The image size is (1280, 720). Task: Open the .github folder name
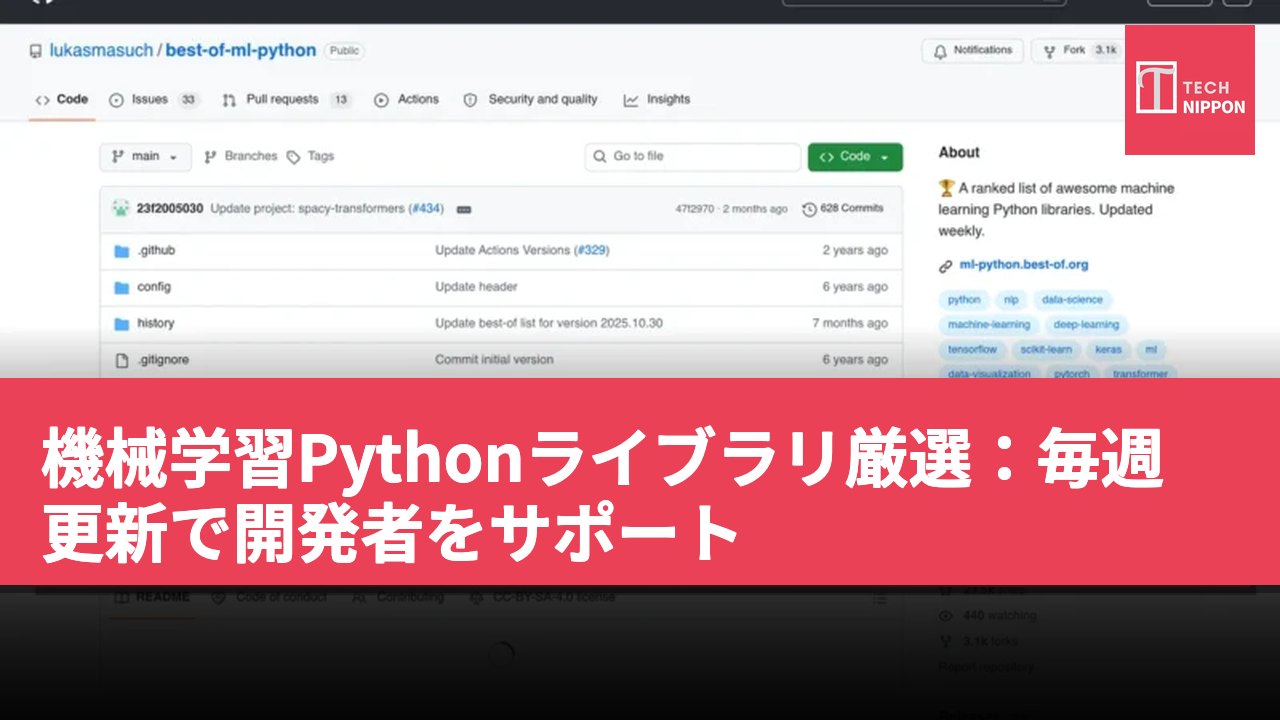coord(156,251)
